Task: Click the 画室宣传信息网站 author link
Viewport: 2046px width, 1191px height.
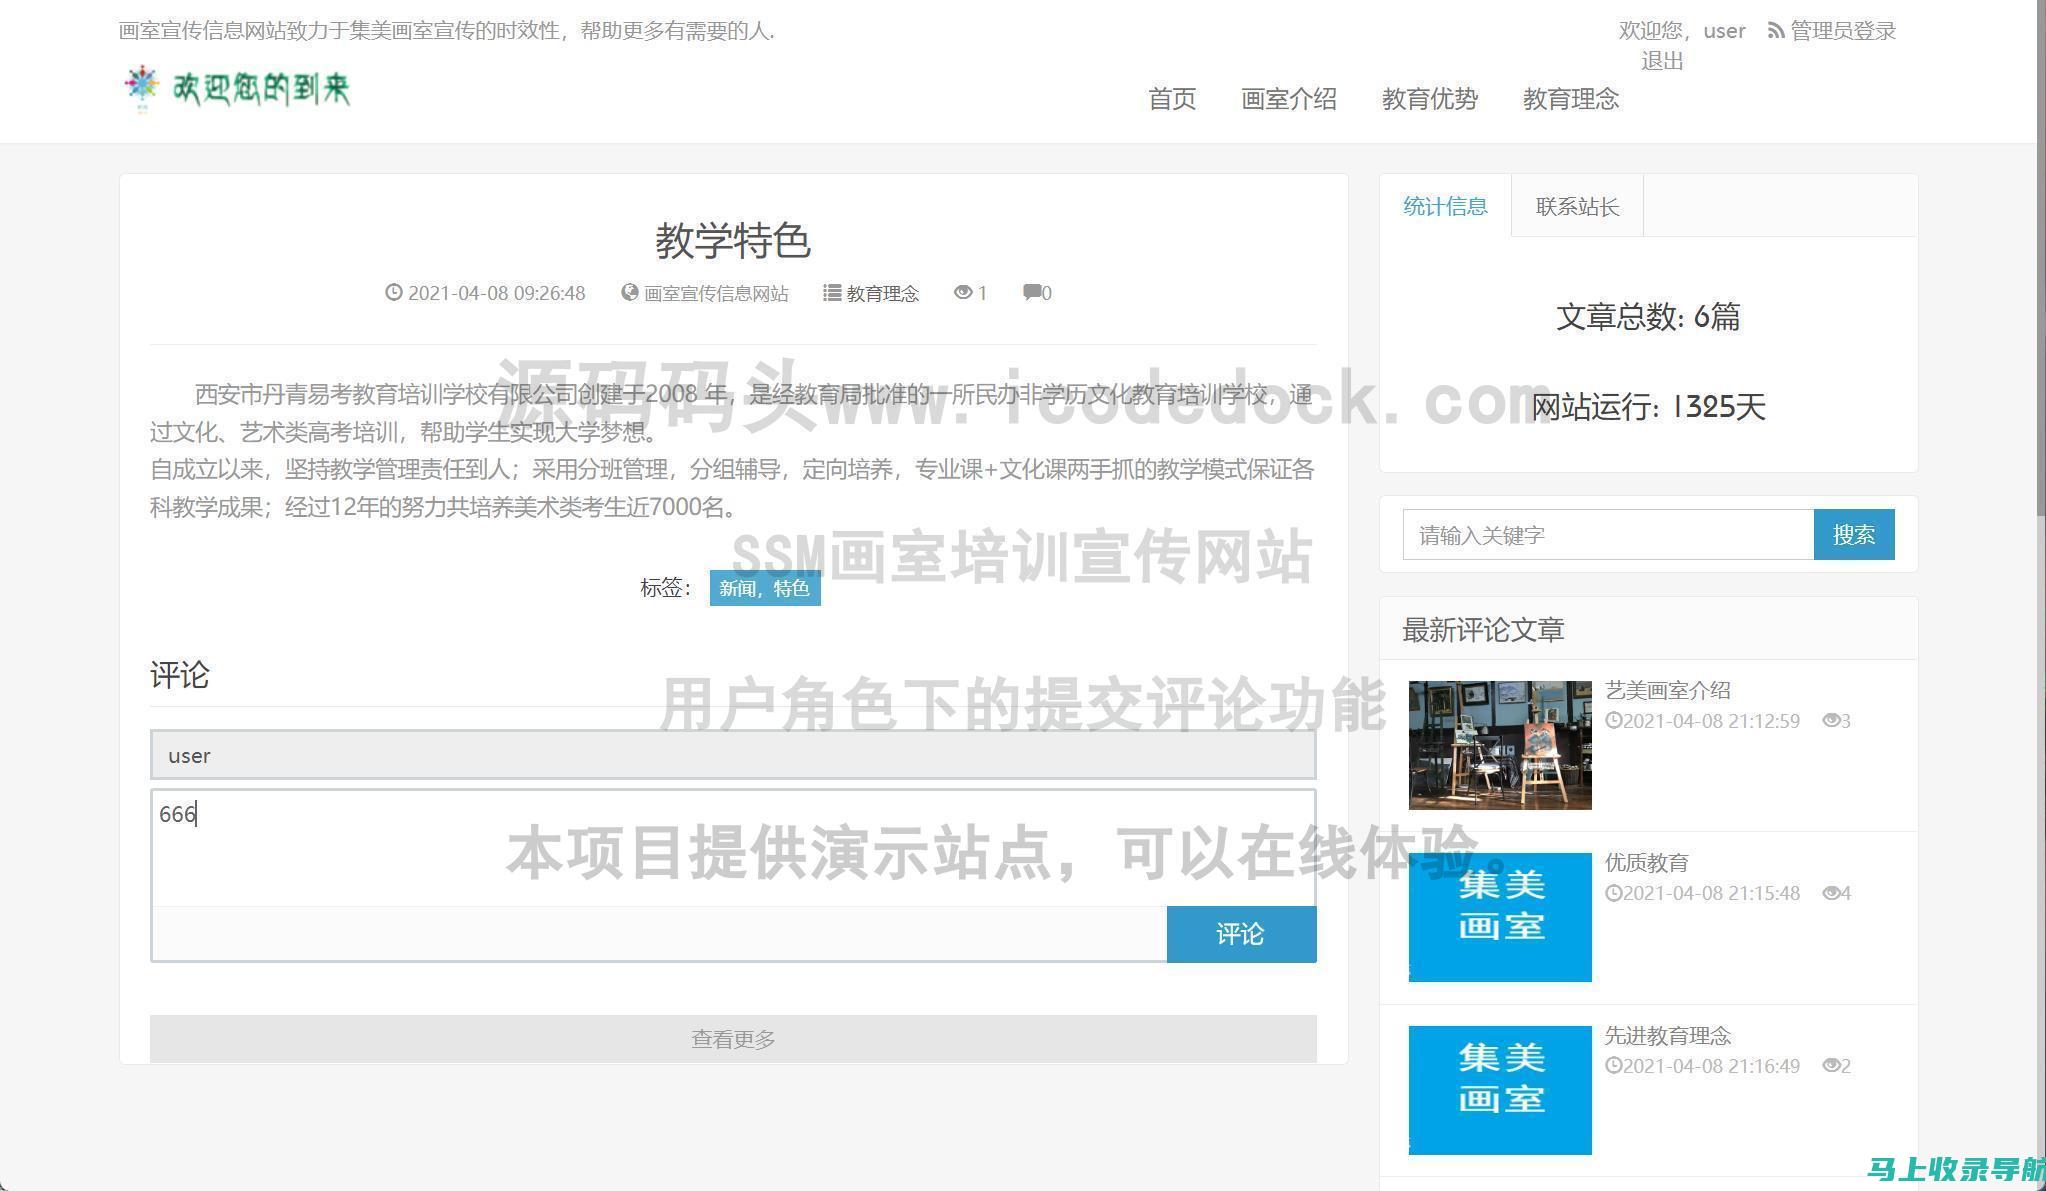Action: point(716,293)
